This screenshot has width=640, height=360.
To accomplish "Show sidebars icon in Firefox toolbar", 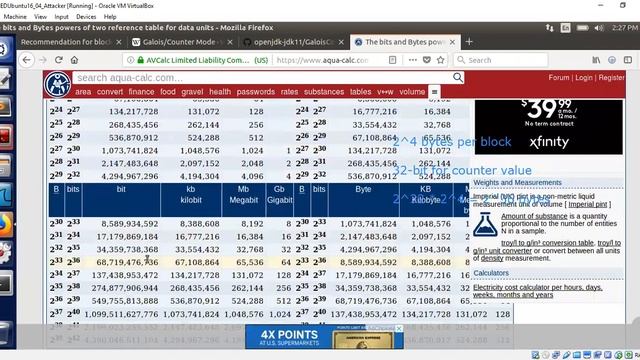I will [x=628, y=60].
